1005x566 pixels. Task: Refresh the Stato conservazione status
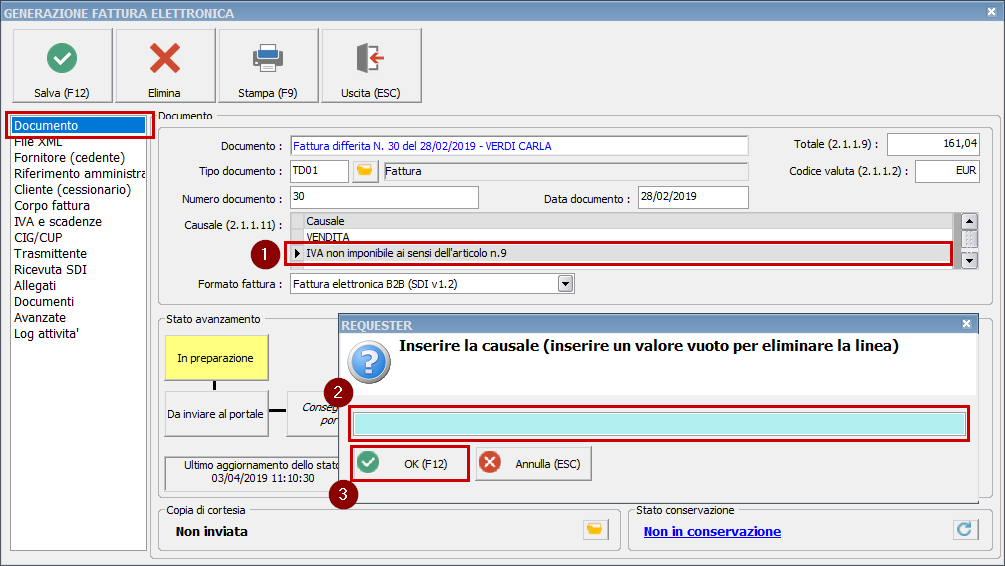click(965, 530)
